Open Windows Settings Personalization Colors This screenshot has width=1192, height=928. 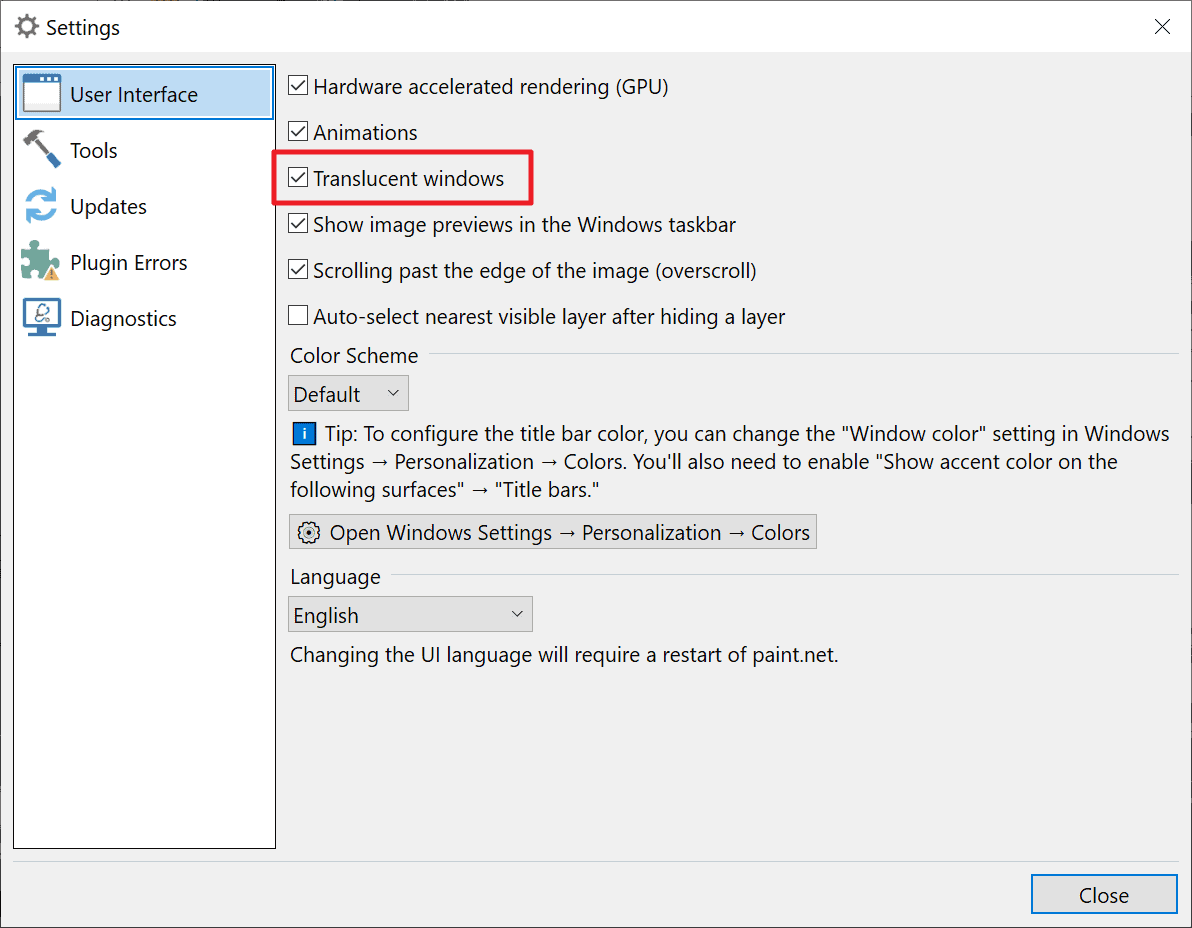click(552, 532)
